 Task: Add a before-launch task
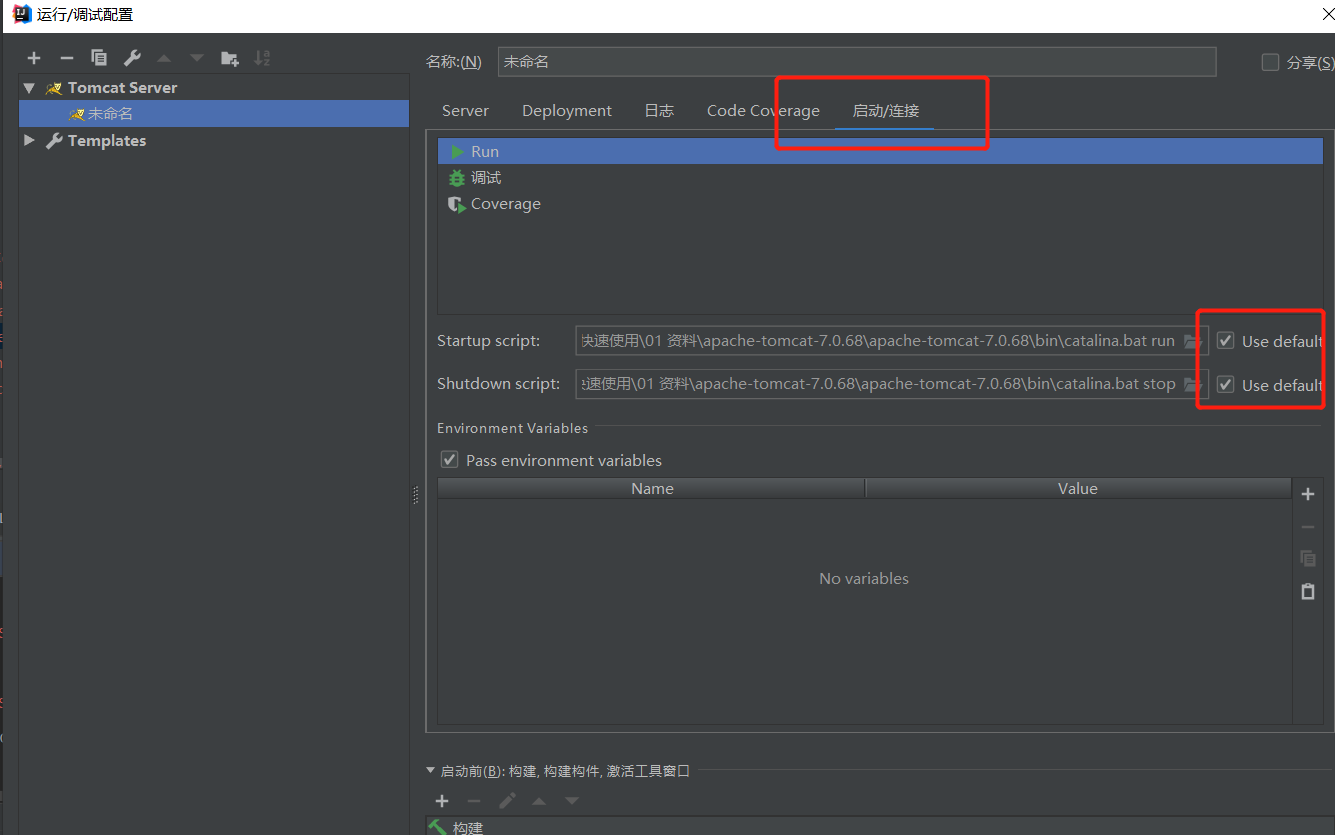click(x=441, y=800)
